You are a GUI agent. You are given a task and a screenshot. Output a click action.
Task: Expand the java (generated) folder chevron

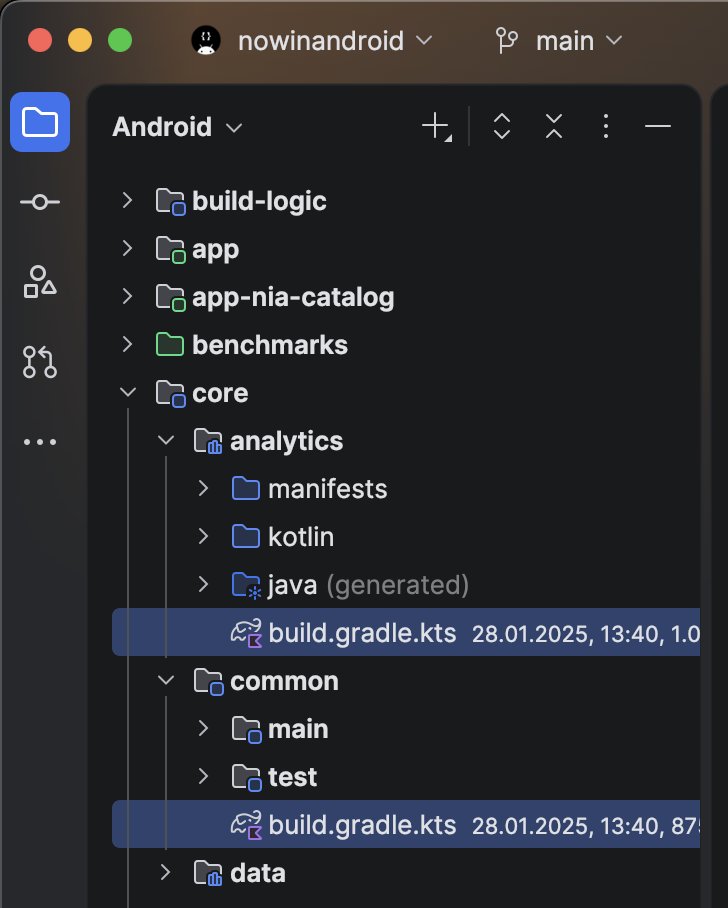[x=203, y=584]
